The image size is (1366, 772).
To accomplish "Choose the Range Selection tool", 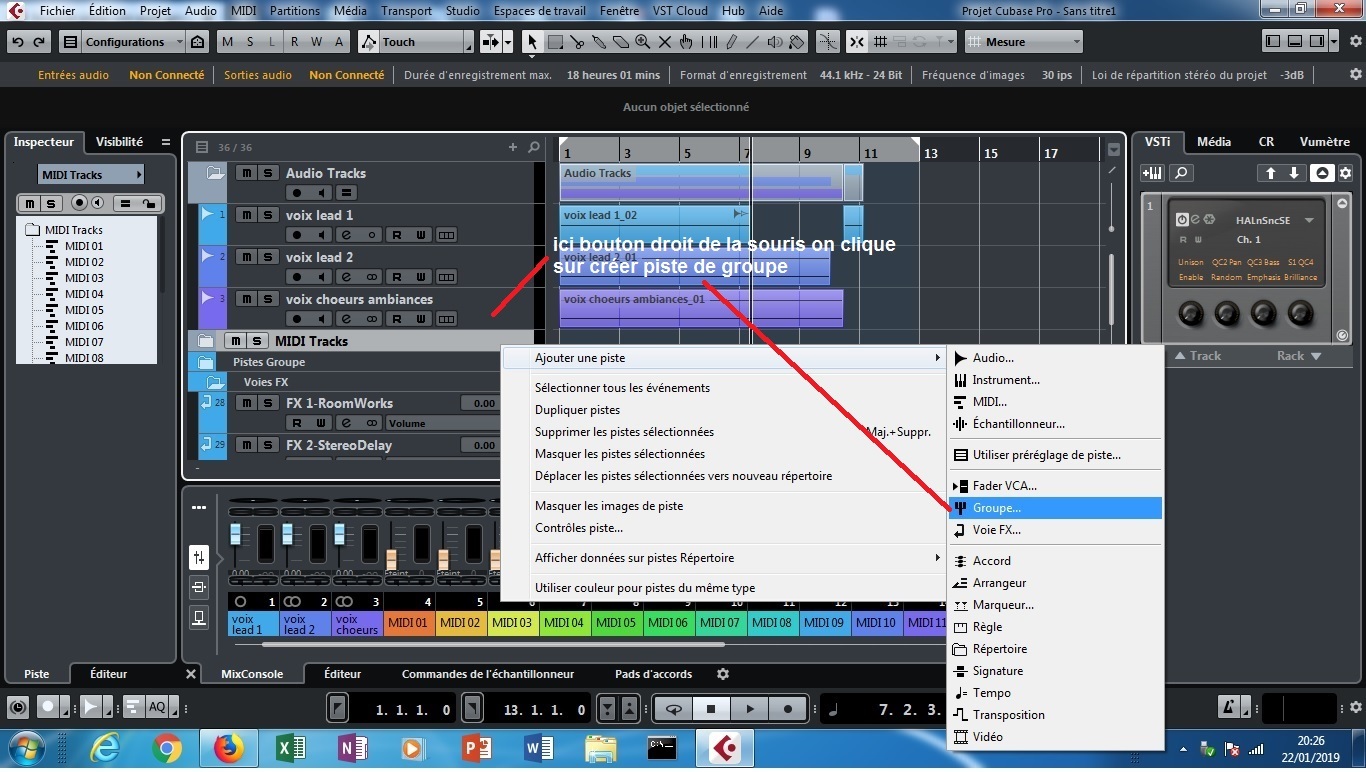I will [555, 42].
